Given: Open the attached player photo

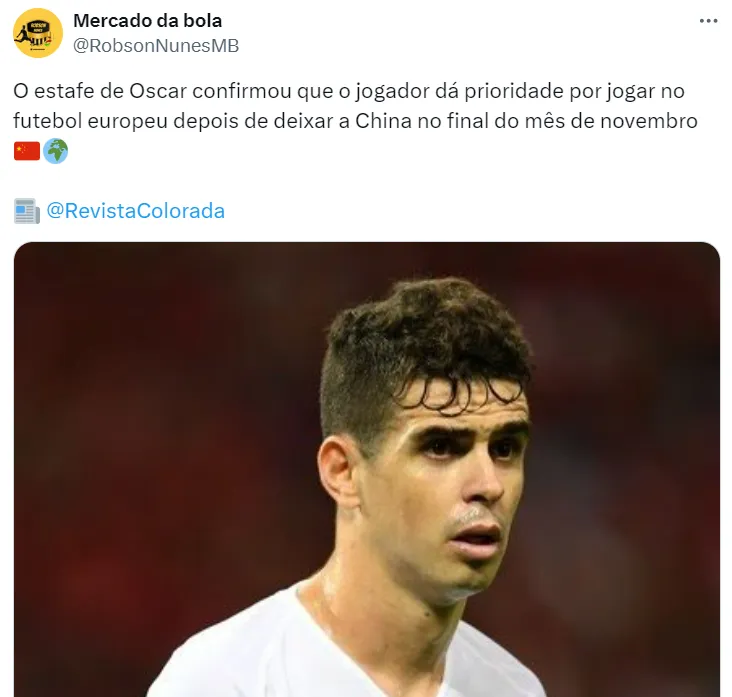Looking at the screenshot, I should [x=366, y=469].
